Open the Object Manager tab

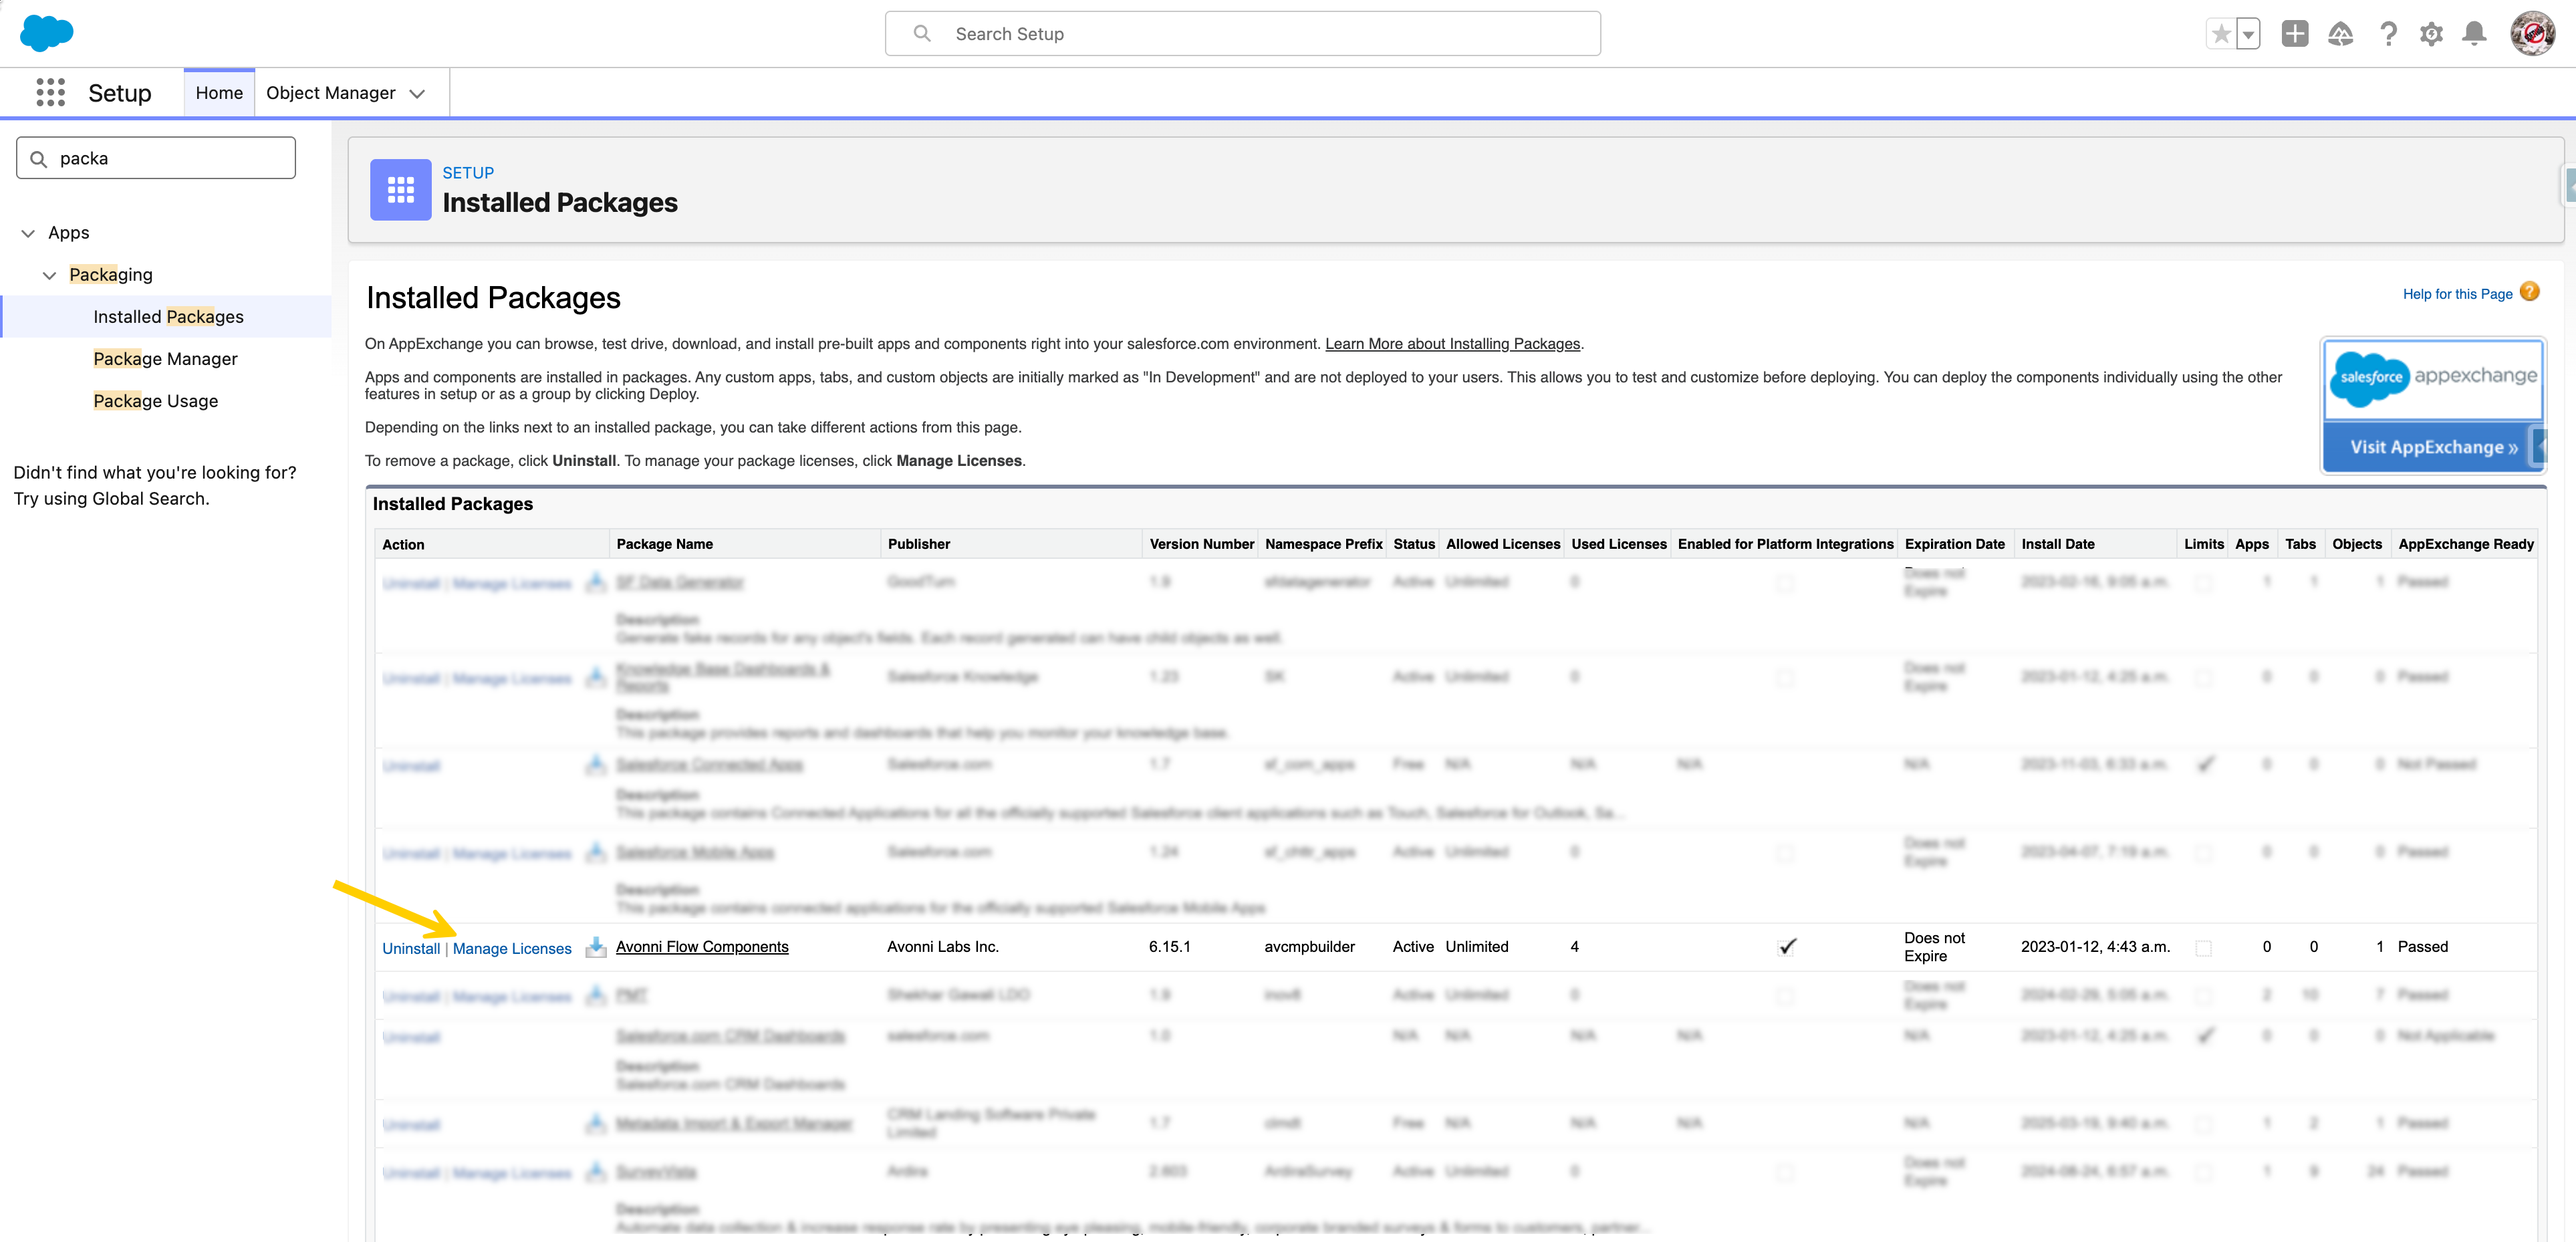[x=330, y=93]
